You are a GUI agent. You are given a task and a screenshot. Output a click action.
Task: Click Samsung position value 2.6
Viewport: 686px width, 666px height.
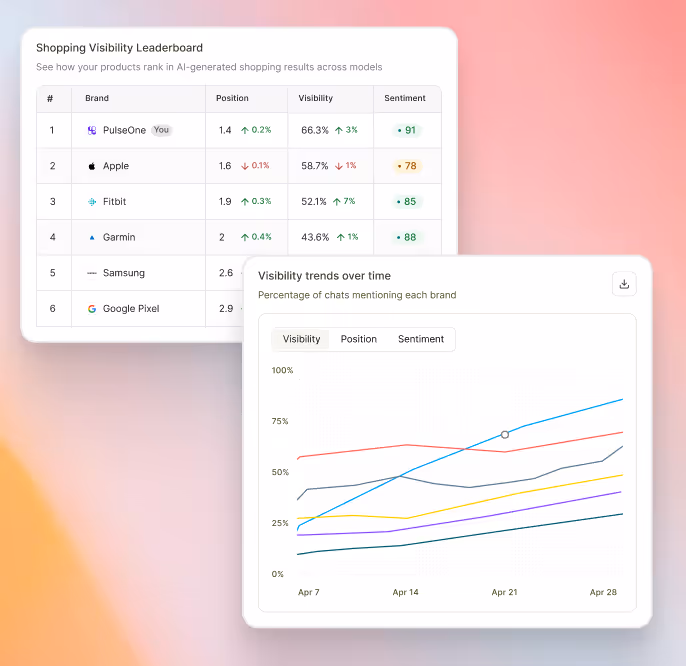(x=226, y=273)
